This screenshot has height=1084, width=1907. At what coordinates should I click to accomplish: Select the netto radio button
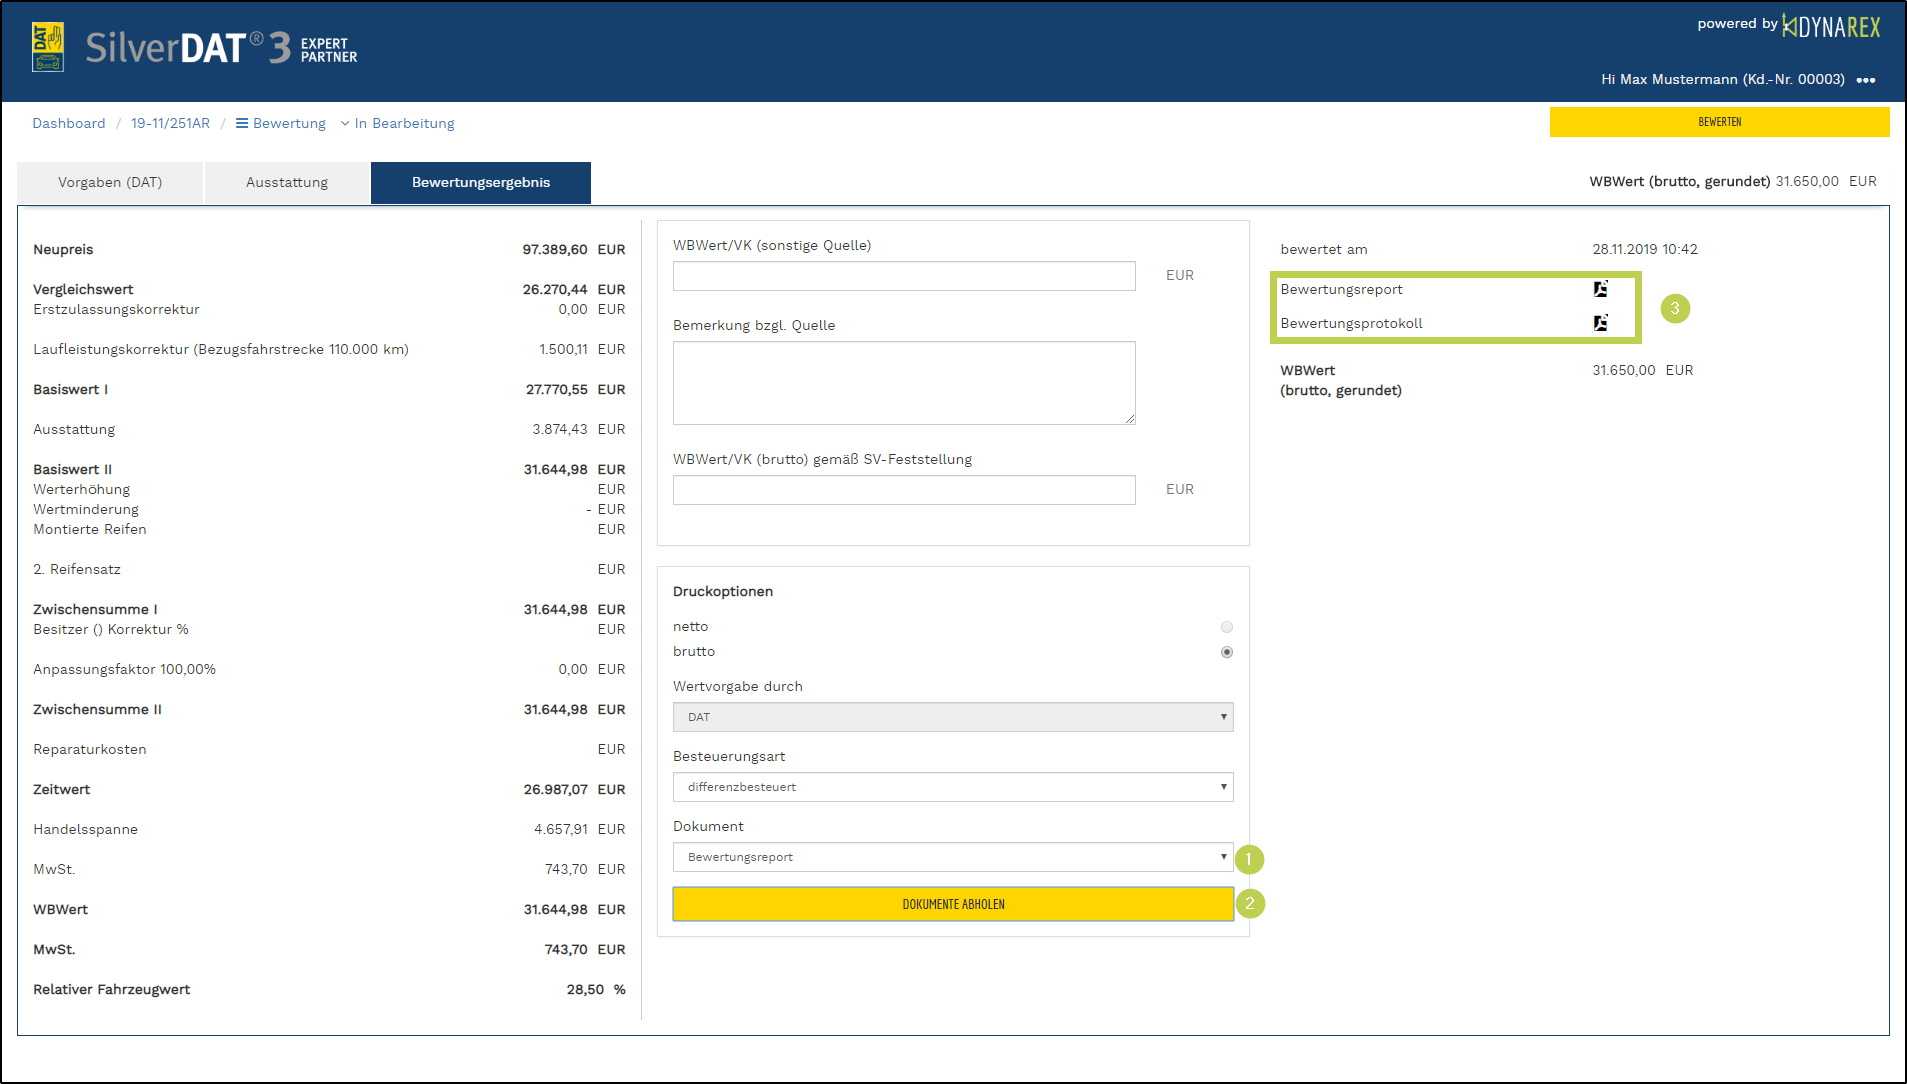(x=1226, y=627)
